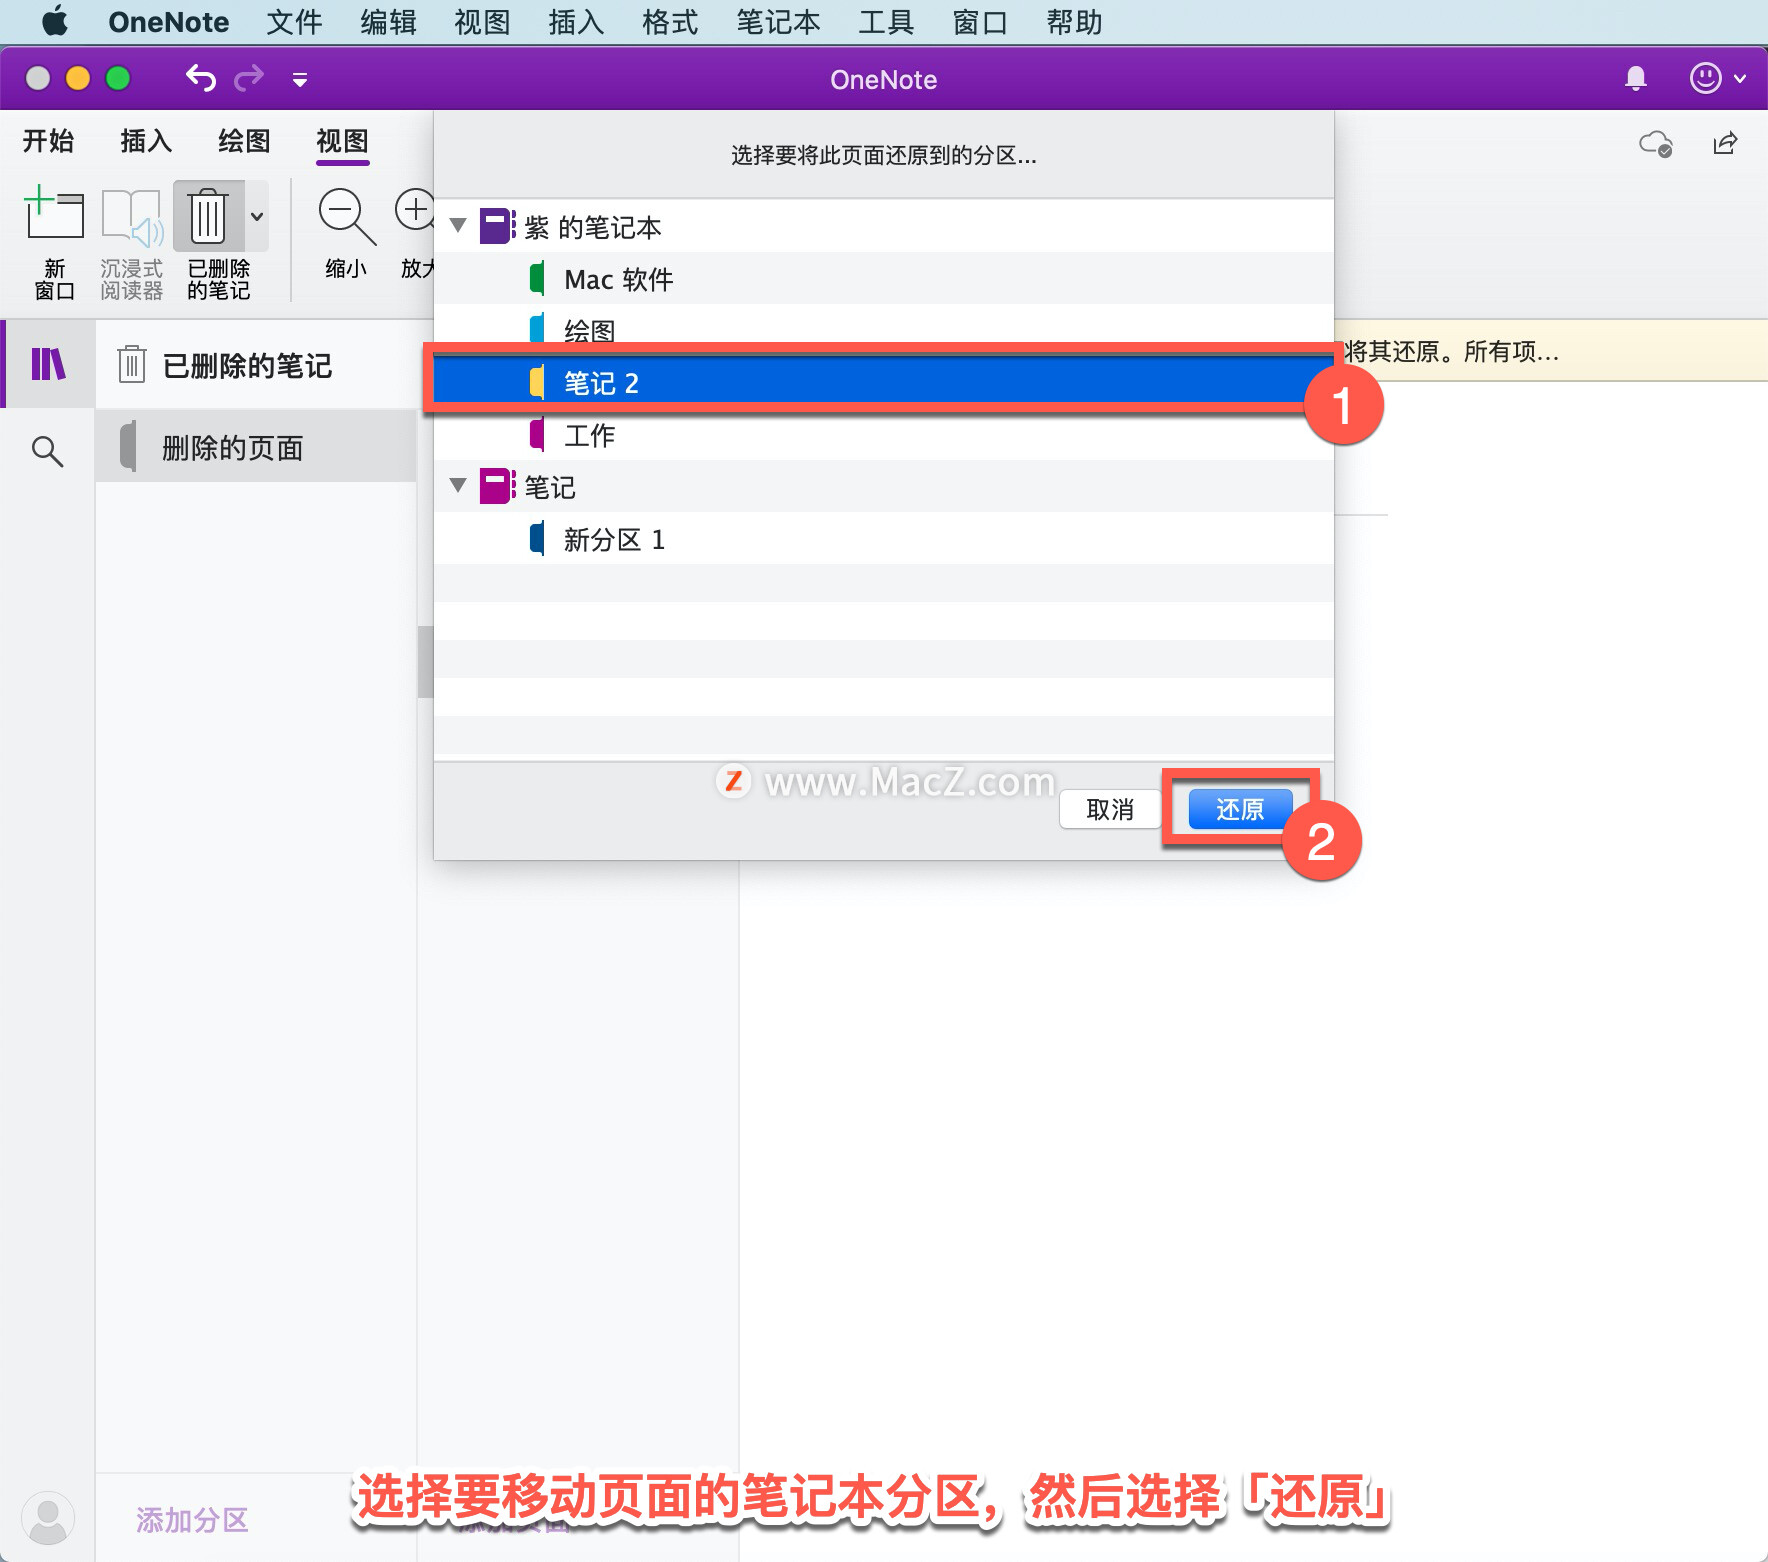The height and width of the screenshot is (1562, 1768).
Task: Click the 还原 (Restore) button
Action: pos(1240,809)
